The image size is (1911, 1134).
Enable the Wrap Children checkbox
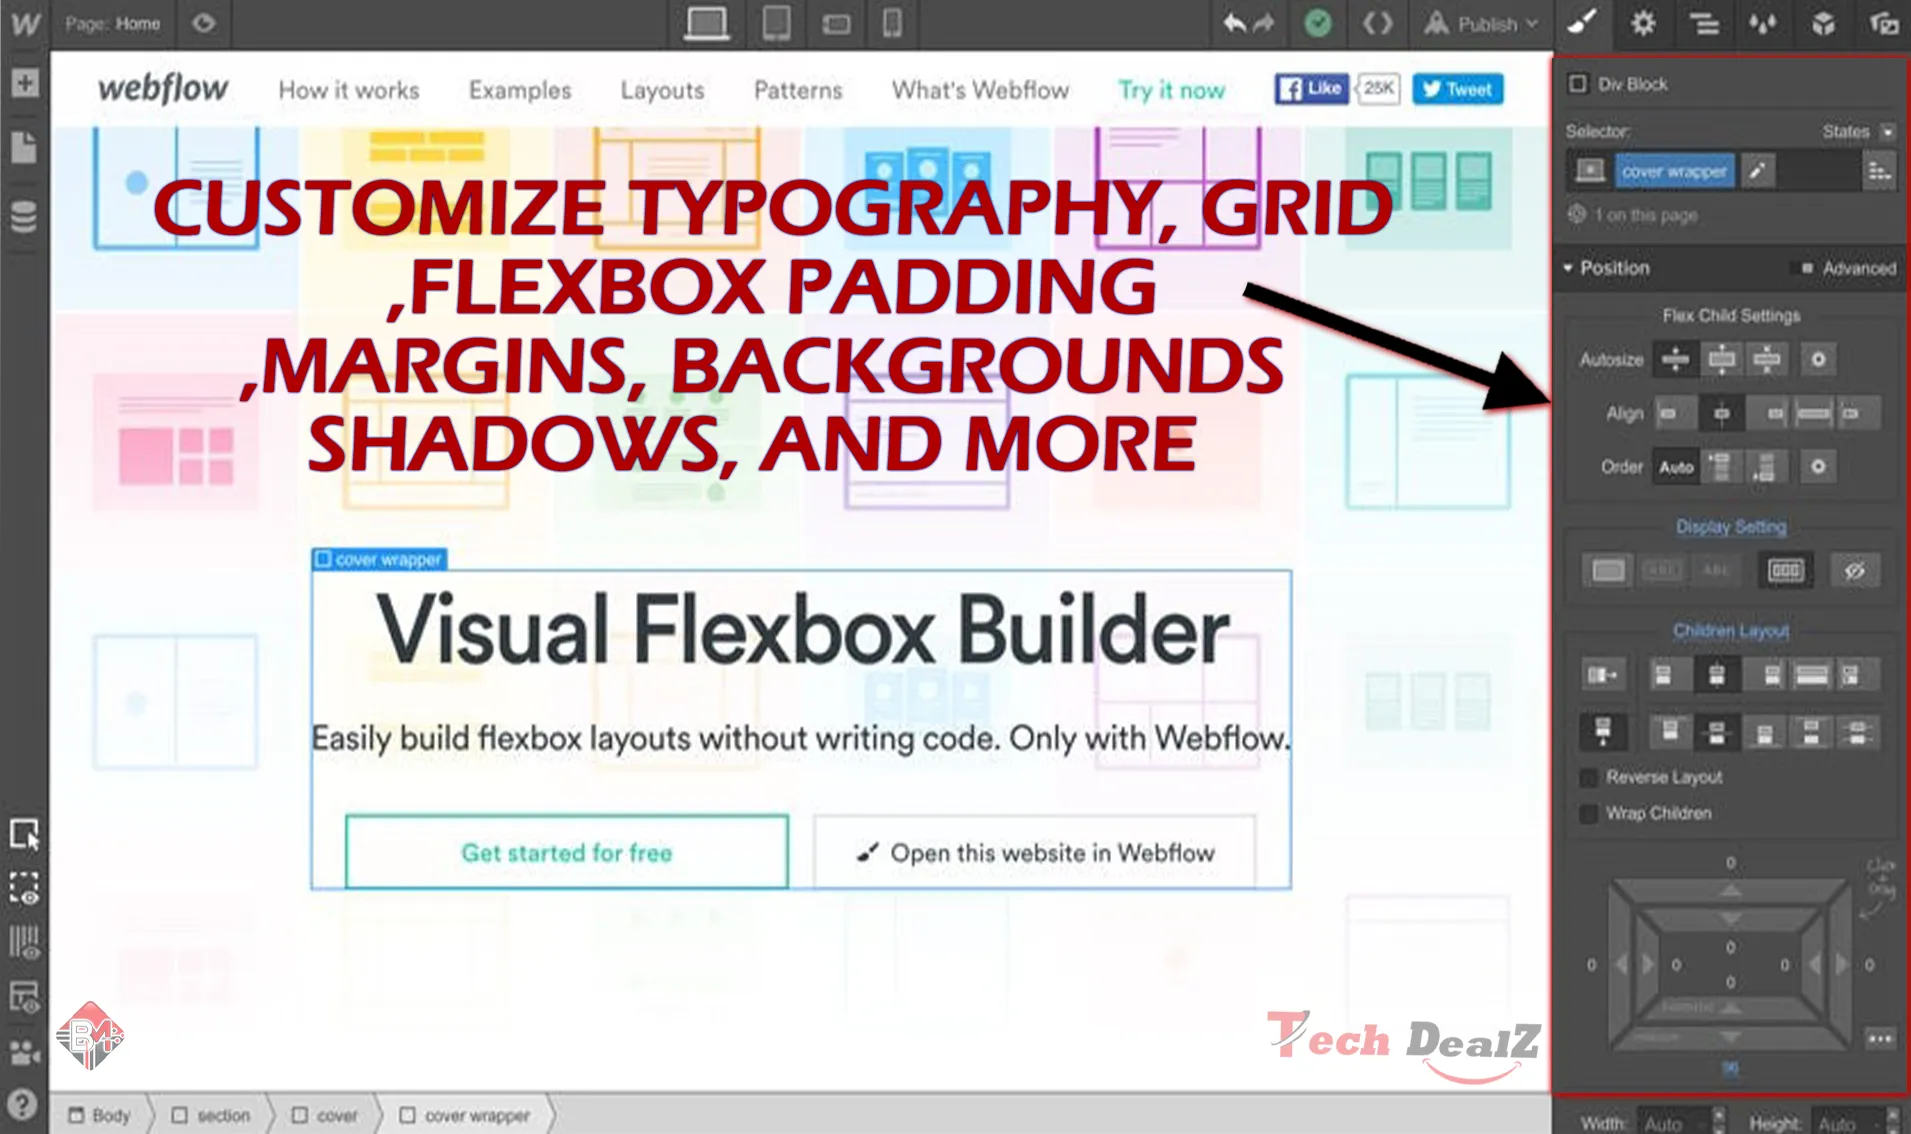tap(1588, 813)
